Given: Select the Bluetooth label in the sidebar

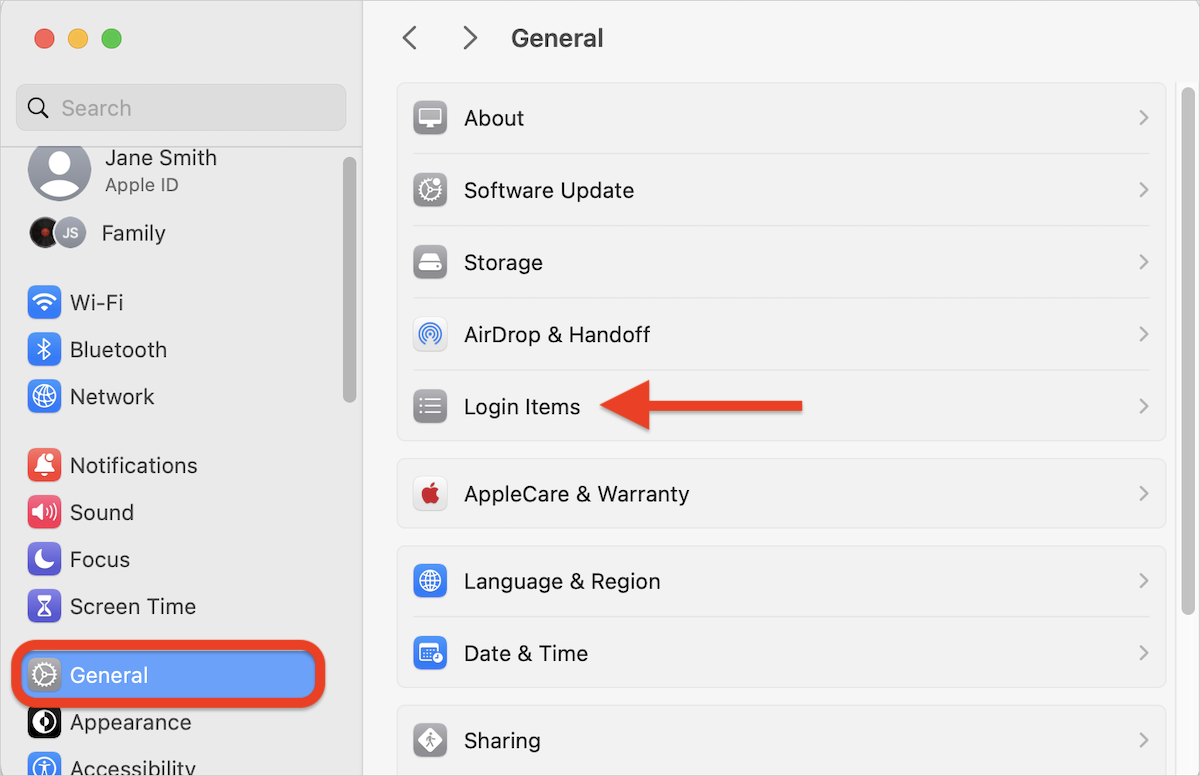Looking at the screenshot, I should 118,350.
